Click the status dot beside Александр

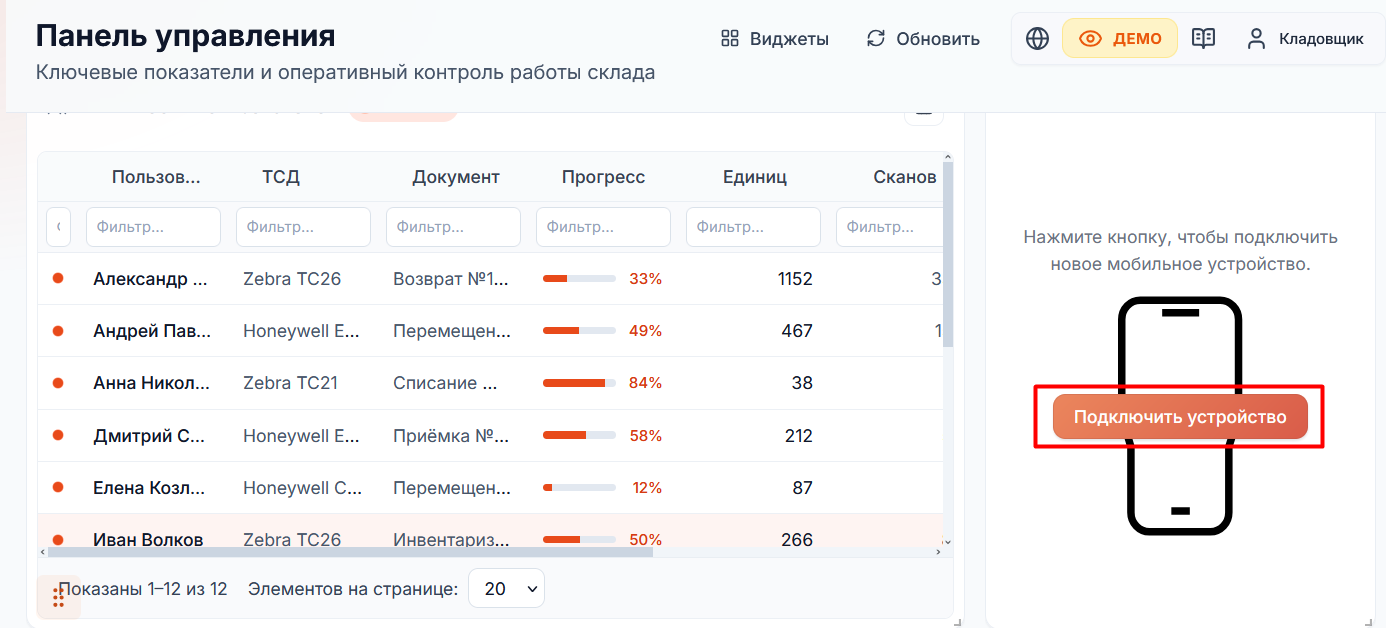[x=58, y=278]
